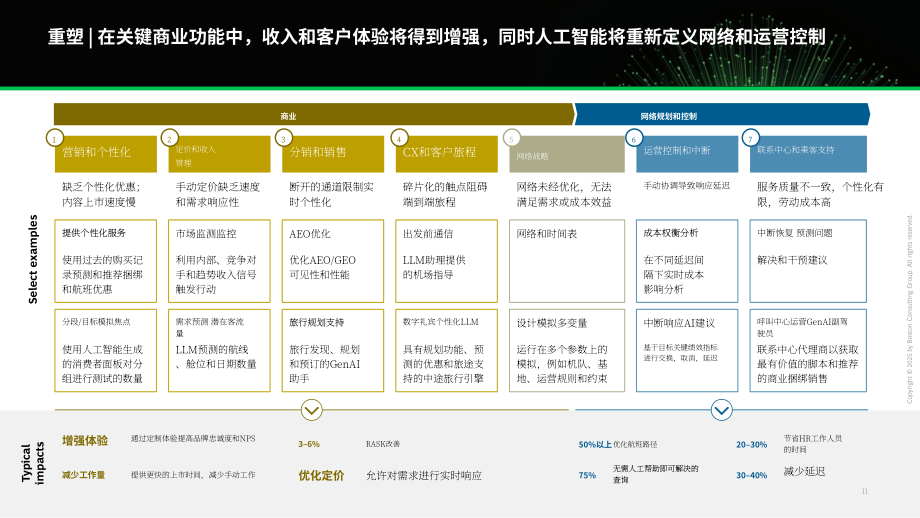The height and width of the screenshot is (518, 920).
Task: Select the gray 网络战略 column header
Action: [x=567, y=154]
